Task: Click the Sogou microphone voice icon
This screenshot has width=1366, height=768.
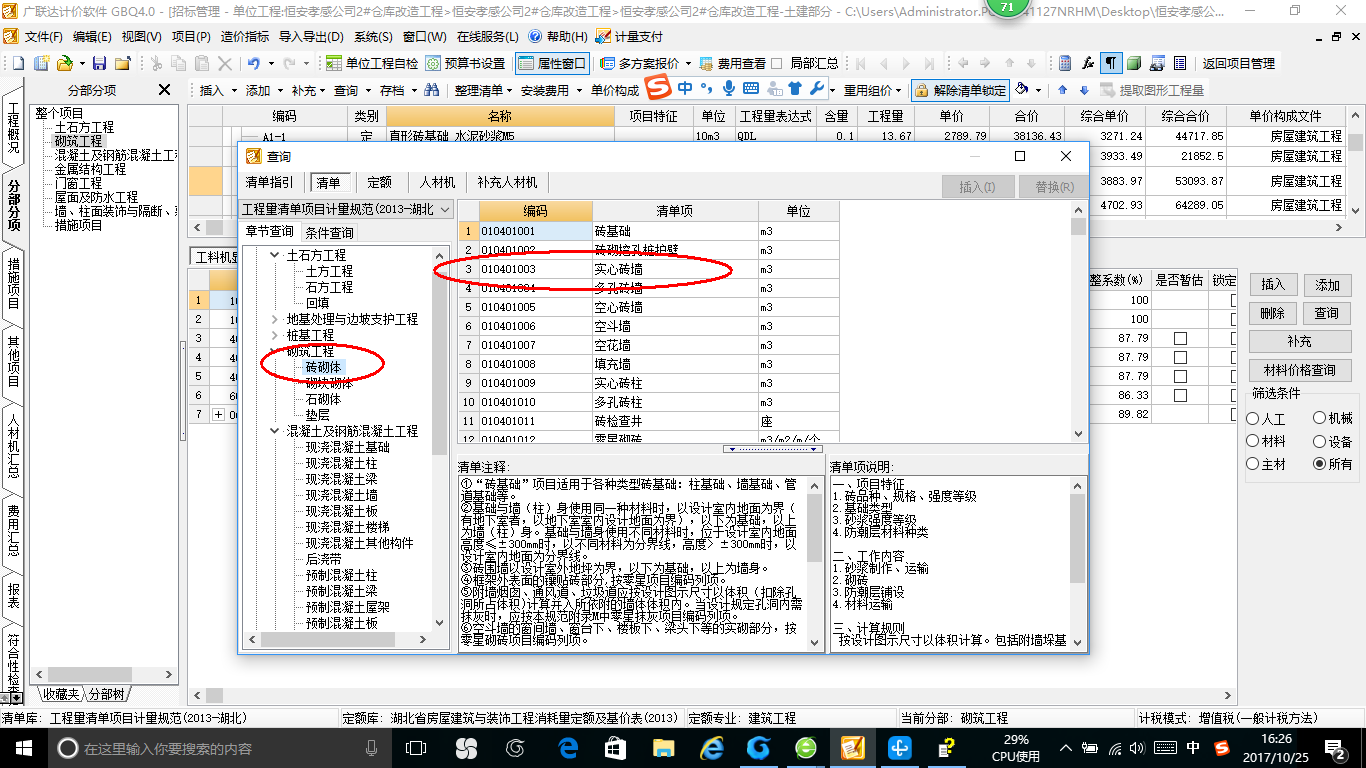Action: (x=729, y=88)
